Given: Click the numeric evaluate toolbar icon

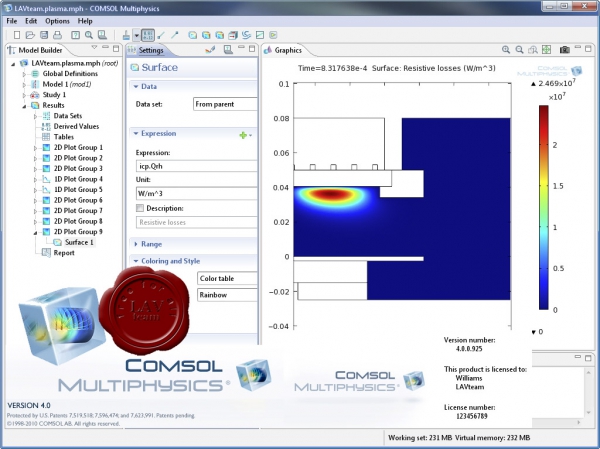Looking at the screenshot, I should pos(148,35).
